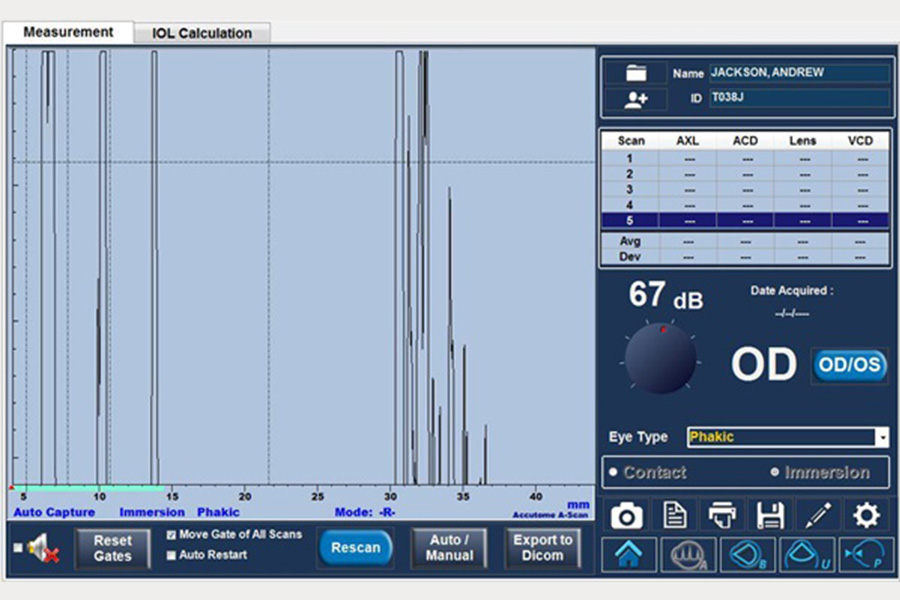Open the Measurement tab
This screenshot has height=600, width=900.
68,32
